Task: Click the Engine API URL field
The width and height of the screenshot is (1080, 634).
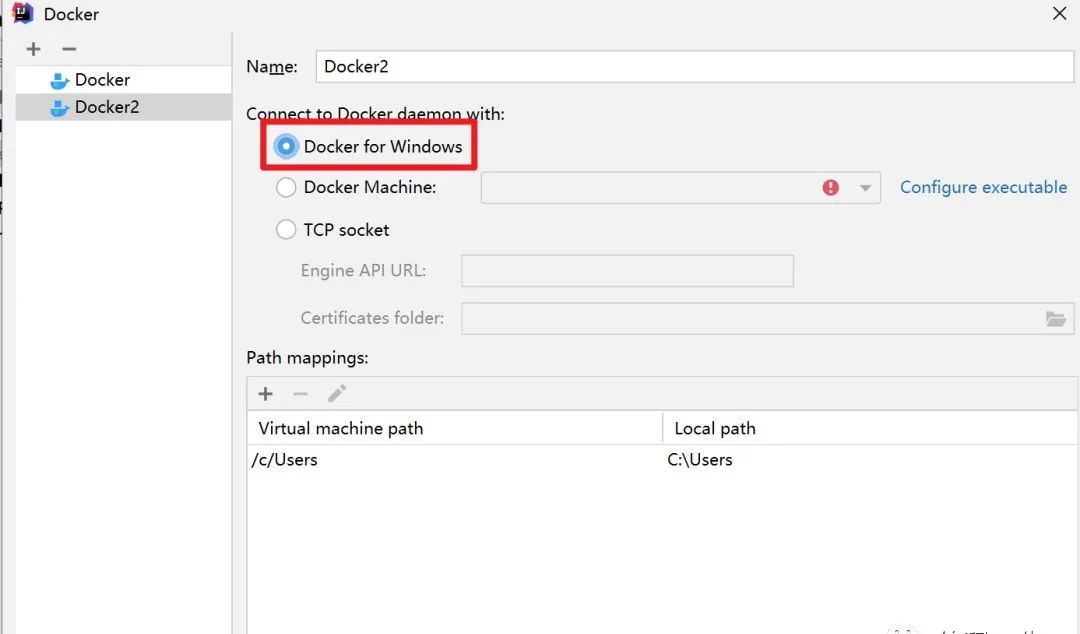Action: coord(627,271)
